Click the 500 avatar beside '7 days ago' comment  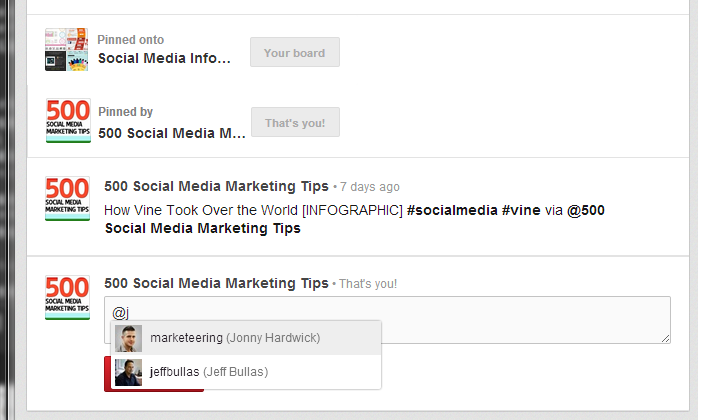point(68,198)
